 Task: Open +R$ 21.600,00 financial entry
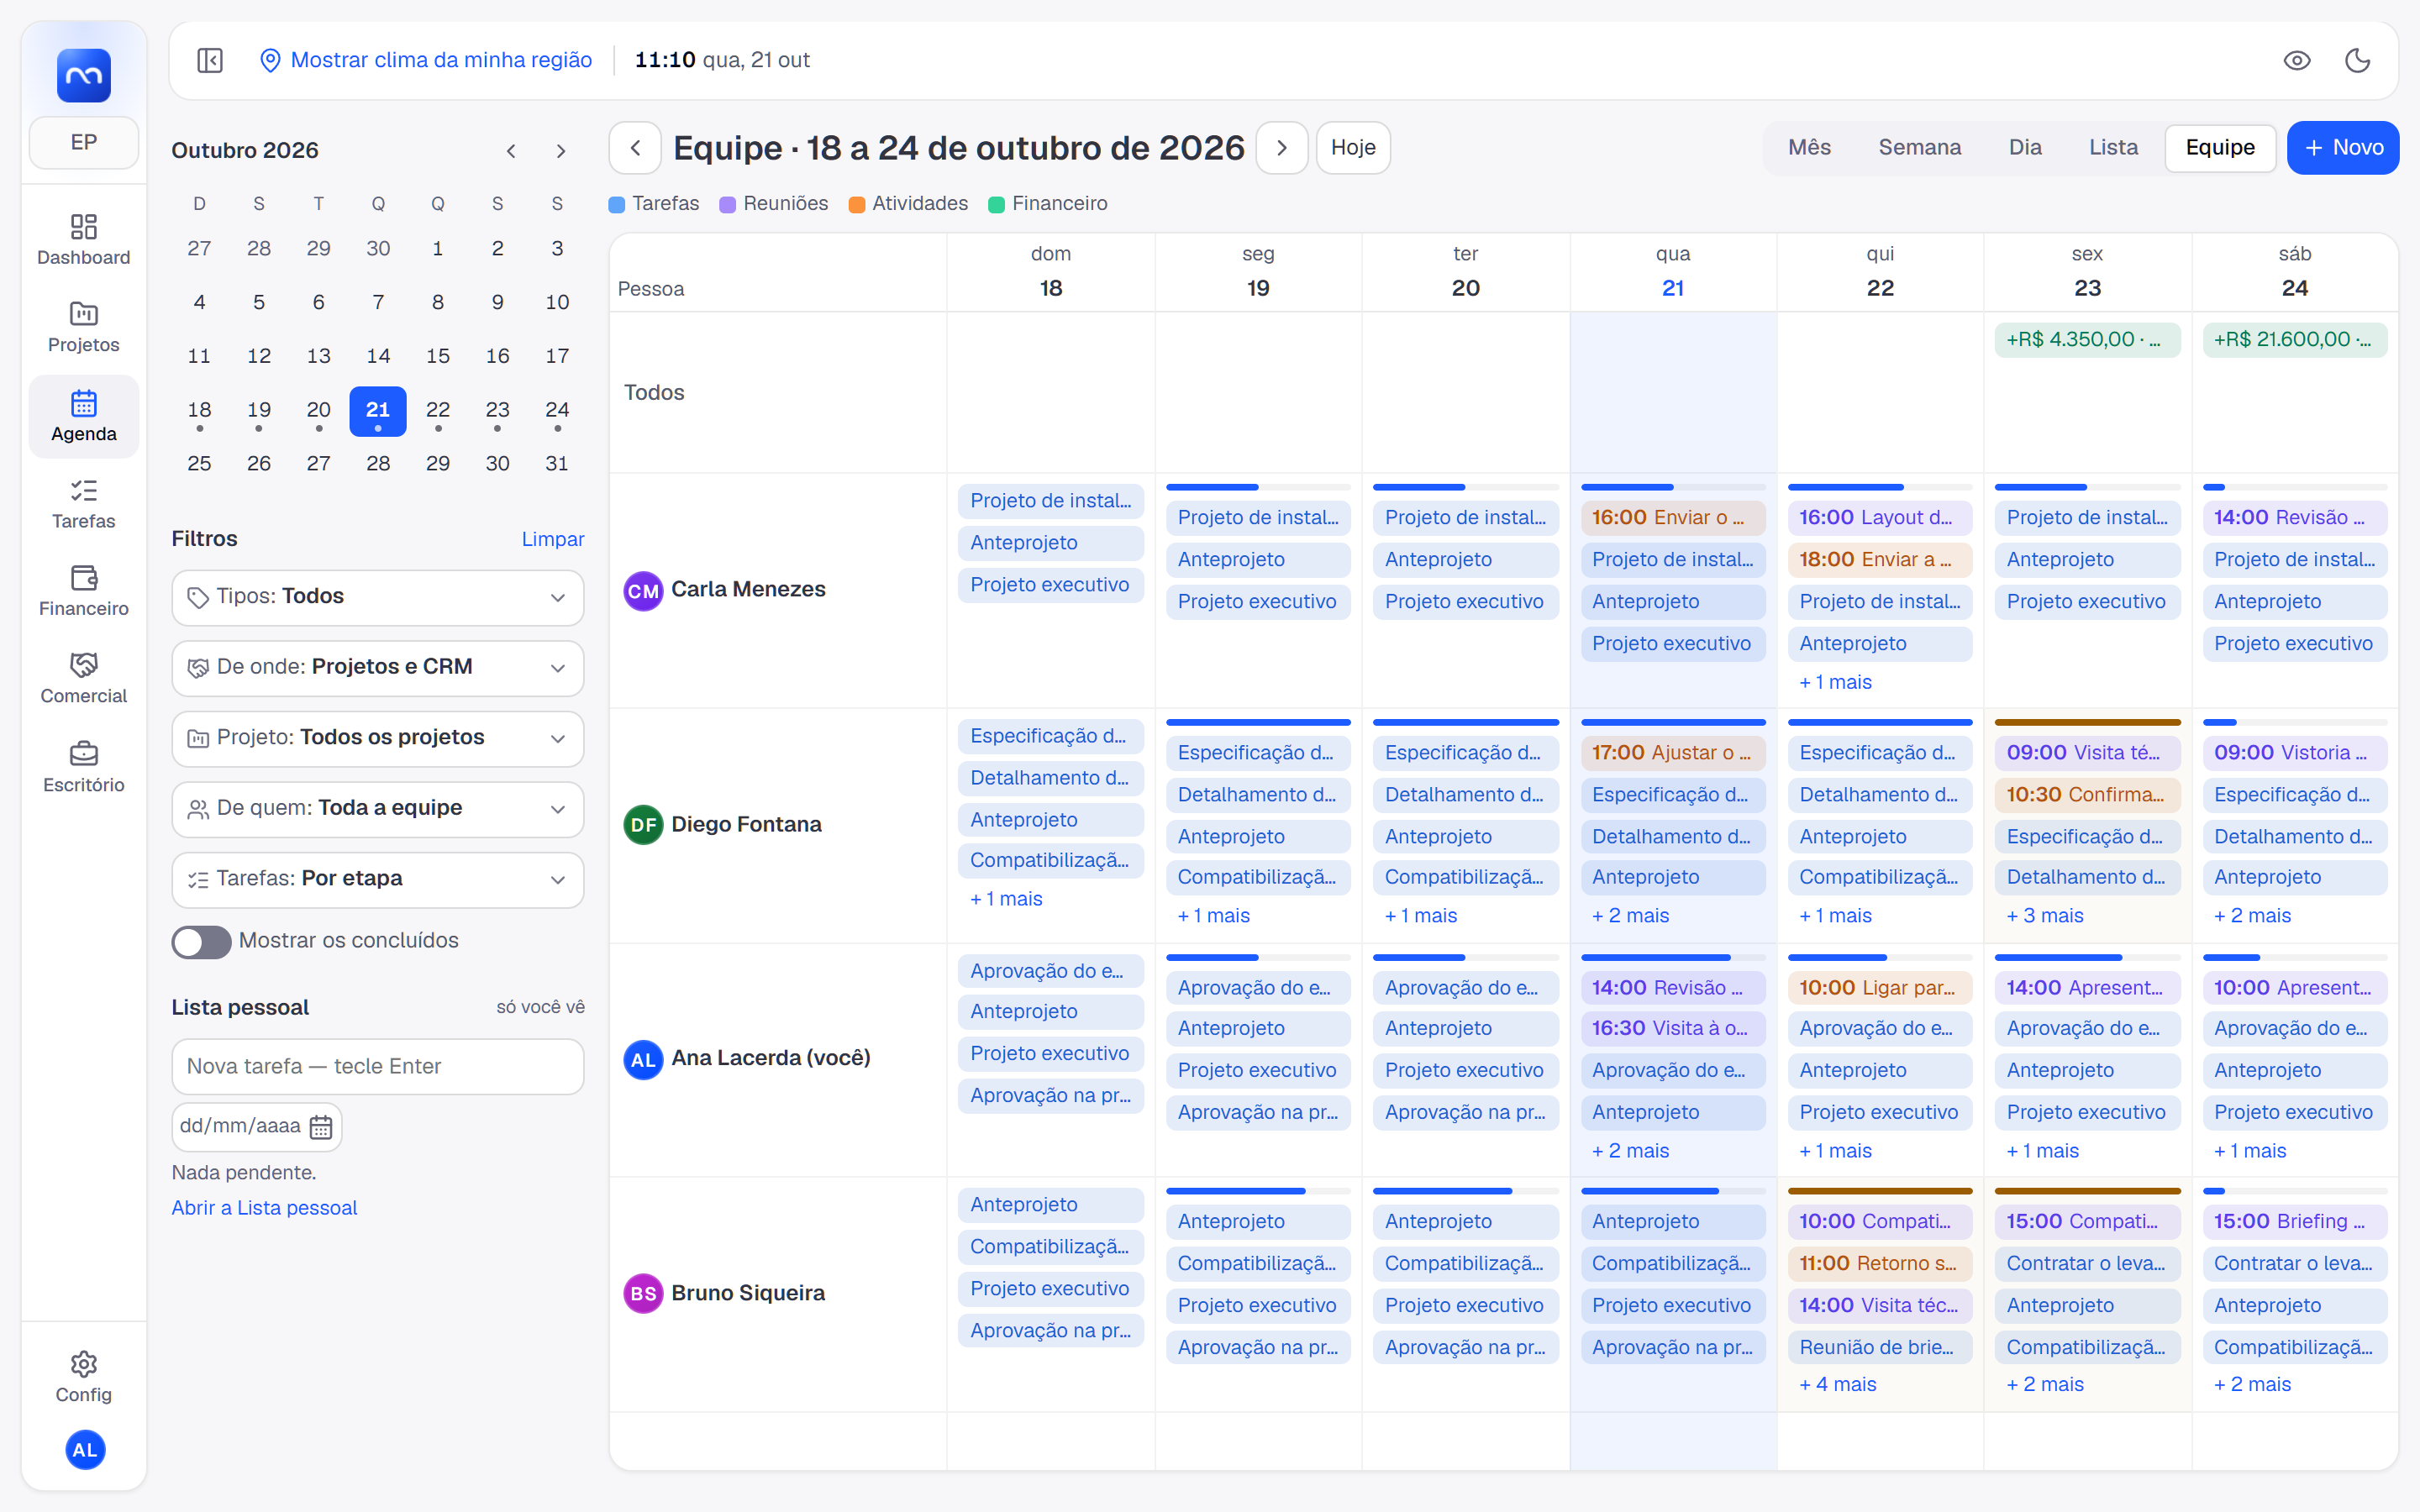point(2293,340)
